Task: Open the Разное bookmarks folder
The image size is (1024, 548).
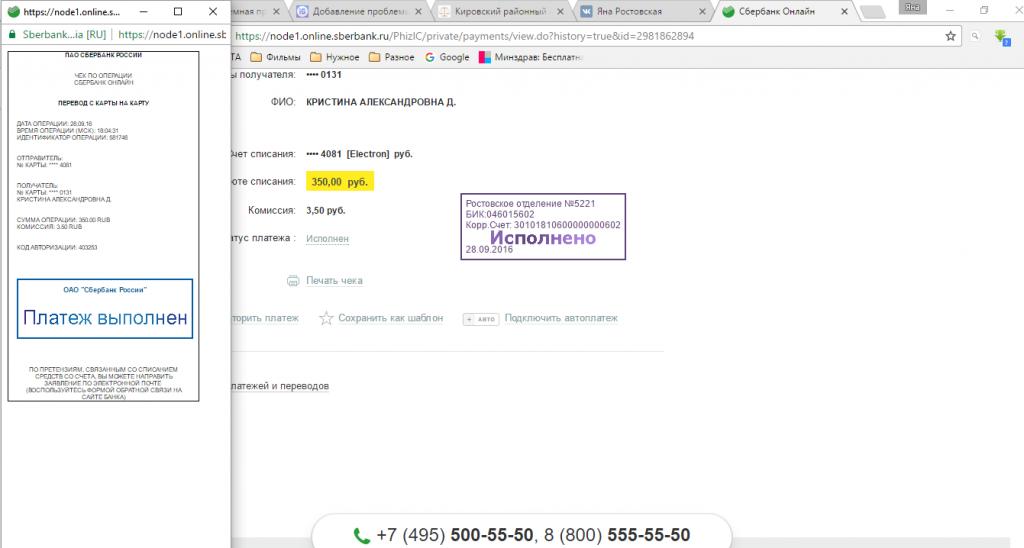Action: pos(392,57)
